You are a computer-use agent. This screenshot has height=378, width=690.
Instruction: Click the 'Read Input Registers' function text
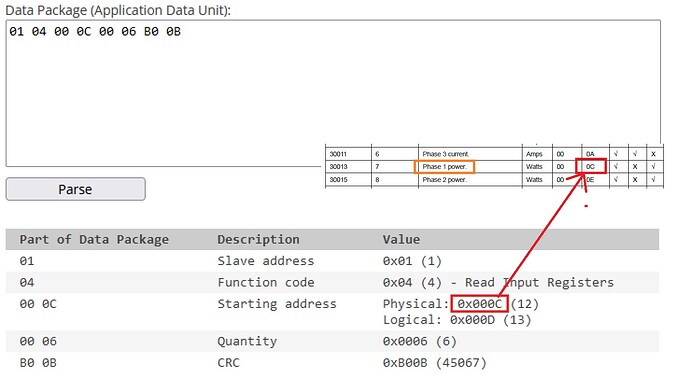pyautogui.click(x=539, y=283)
